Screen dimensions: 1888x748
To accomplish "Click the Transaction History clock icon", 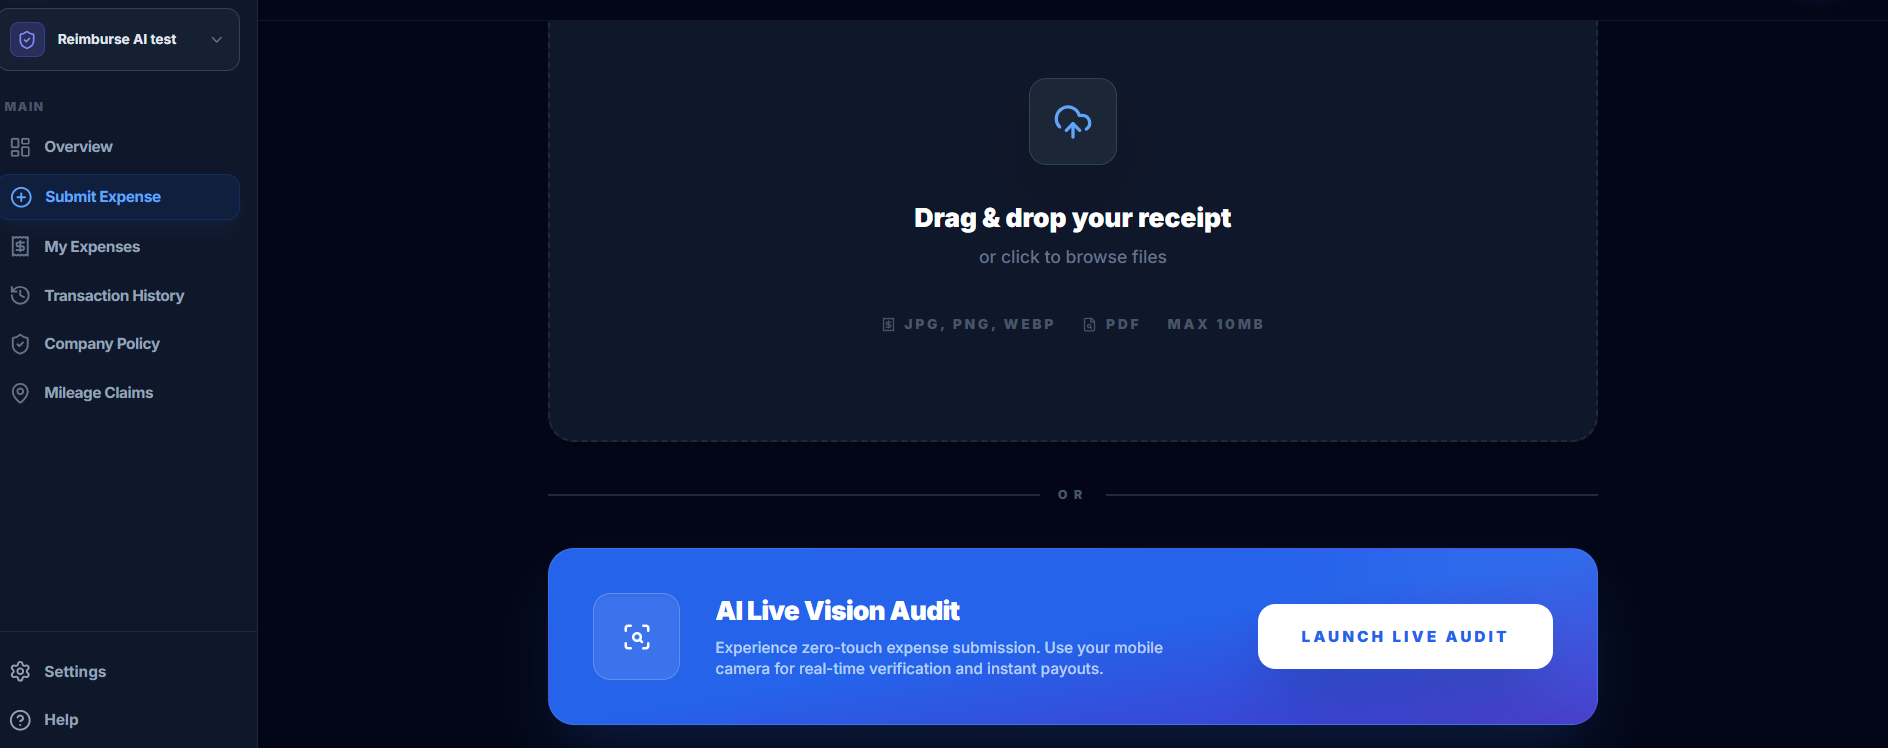I will [20, 295].
